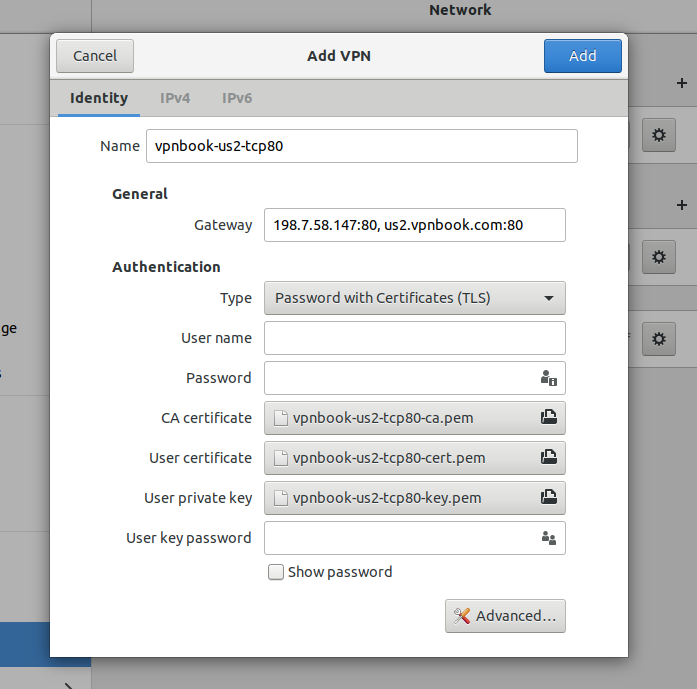Choose User certificate file vpnbook-us2-tcp80-cert.pem
697x689 pixels.
pos(415,458)
